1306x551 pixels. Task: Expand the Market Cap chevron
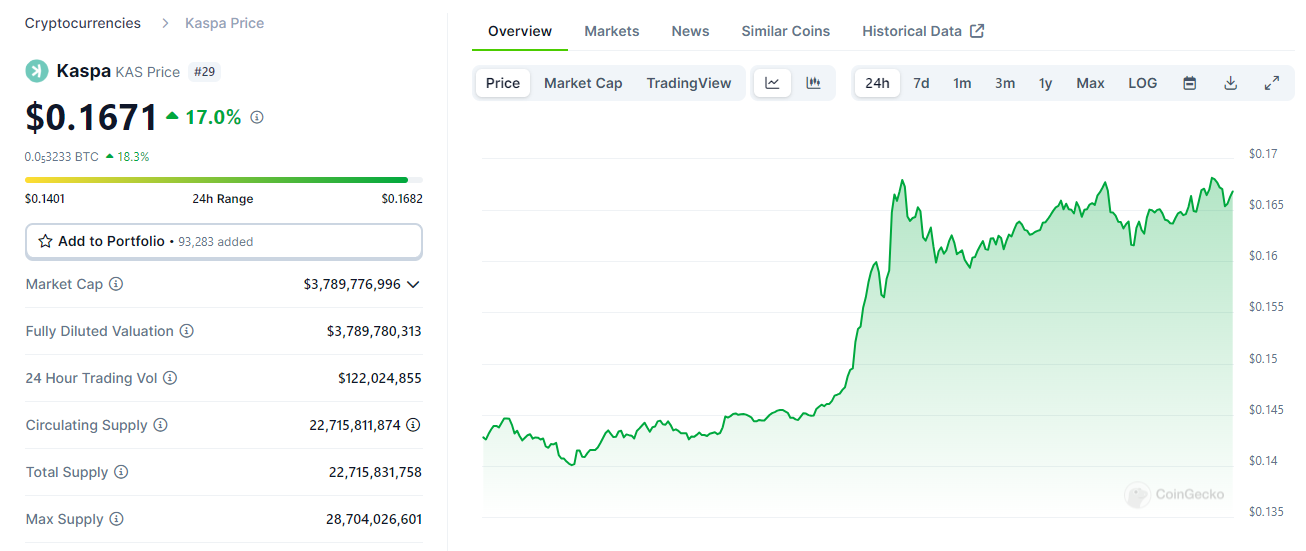click(x=413, y=284)
